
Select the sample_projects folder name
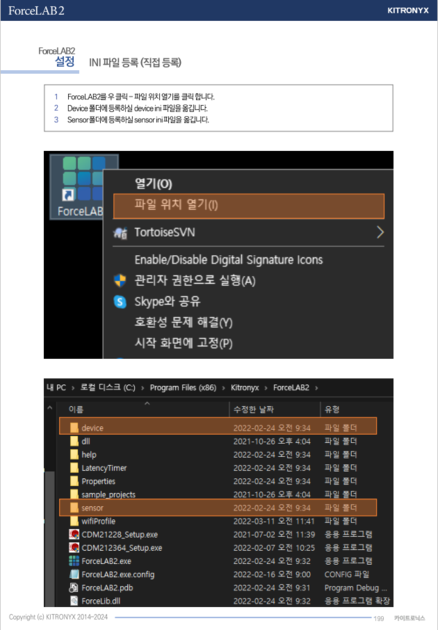pos(108,495)
